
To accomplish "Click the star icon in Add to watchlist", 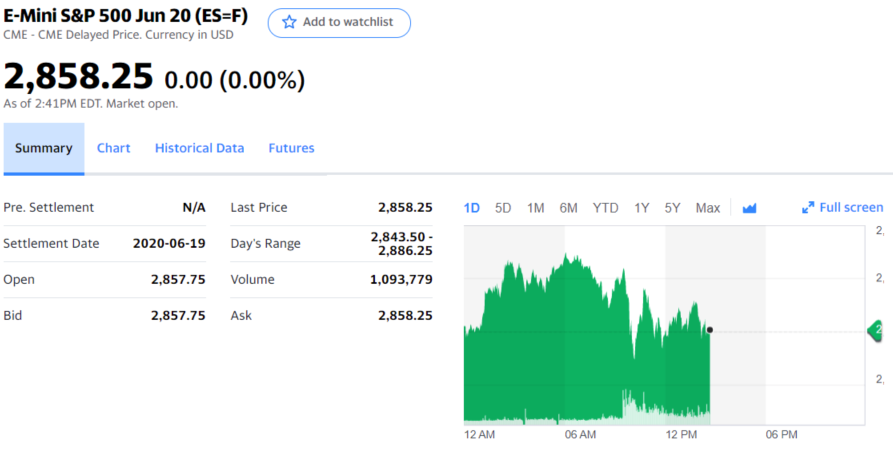I will [289, 22].
